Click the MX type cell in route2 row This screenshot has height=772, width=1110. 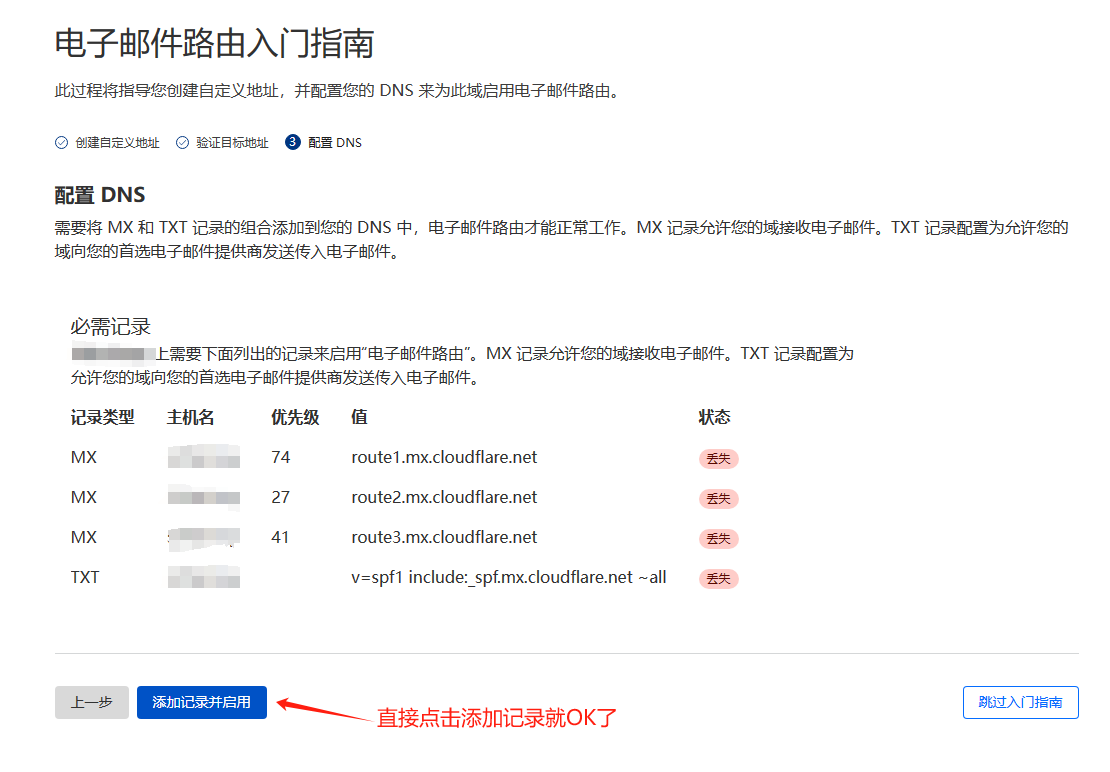click(84, 497)
